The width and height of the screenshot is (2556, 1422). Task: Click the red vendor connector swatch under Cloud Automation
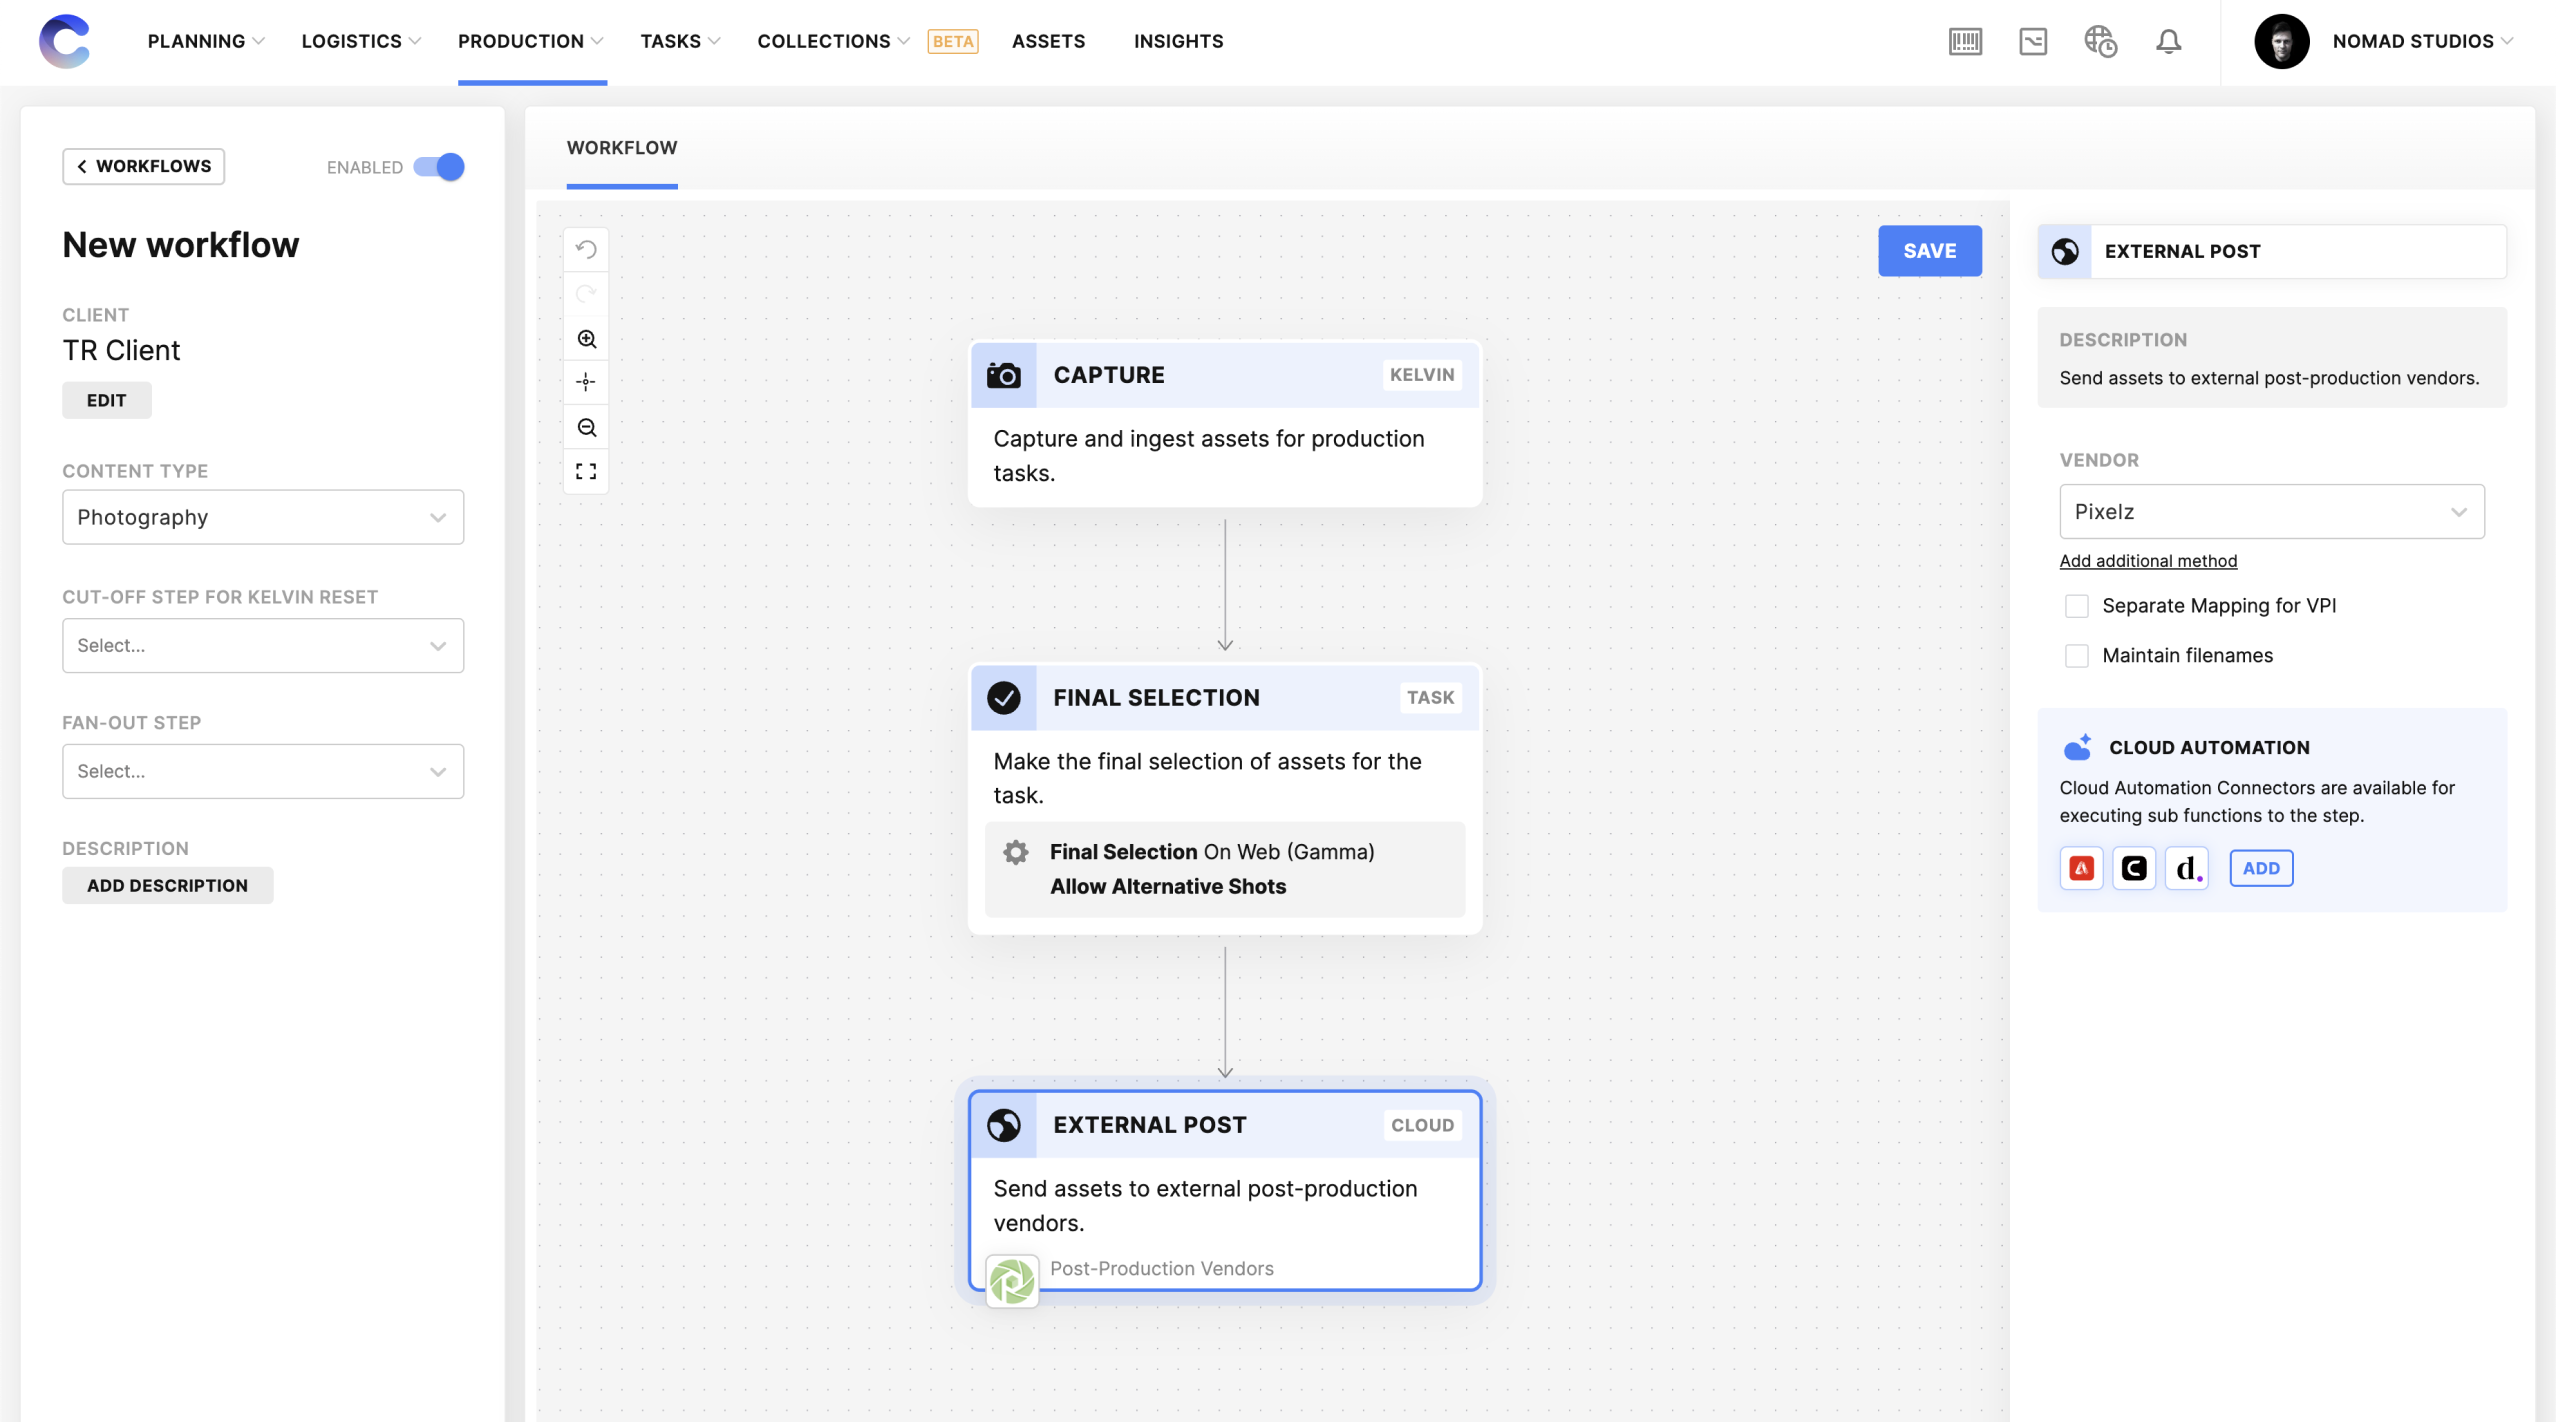coord(2081,868)
